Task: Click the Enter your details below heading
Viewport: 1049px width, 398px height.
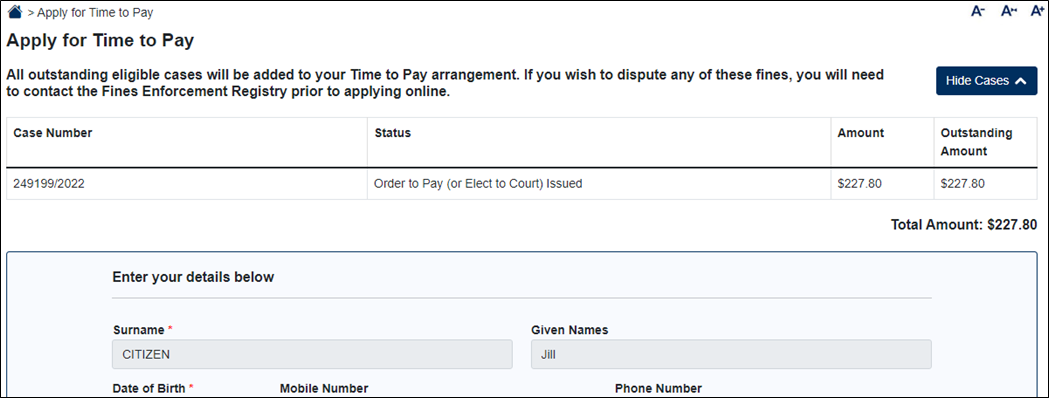Action: 193,277
